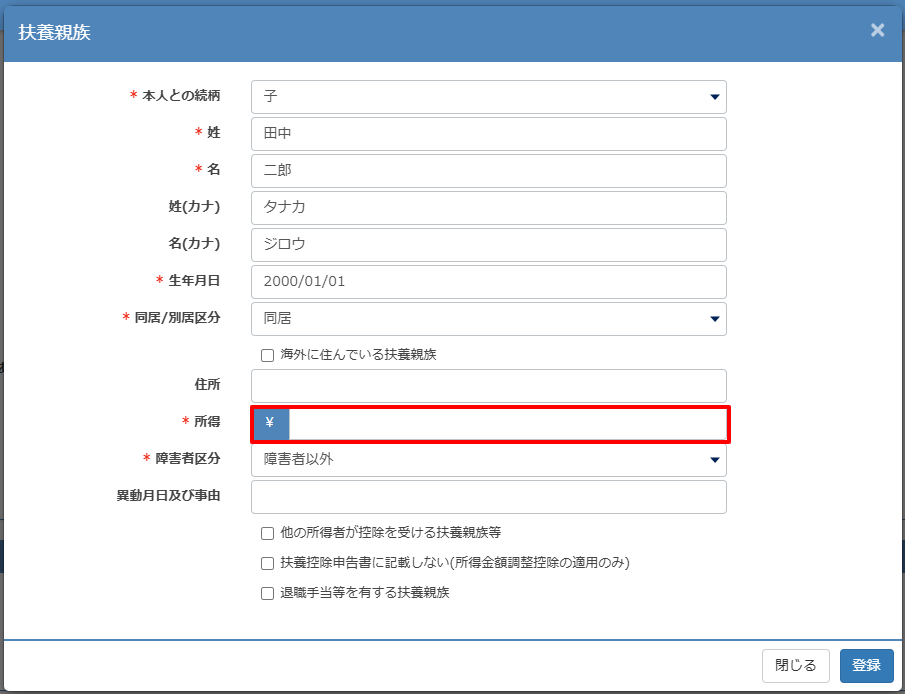This screenshot has height=694, width=905.
Task: Click the 名 field containing 二郎
Action: point(488,171)
